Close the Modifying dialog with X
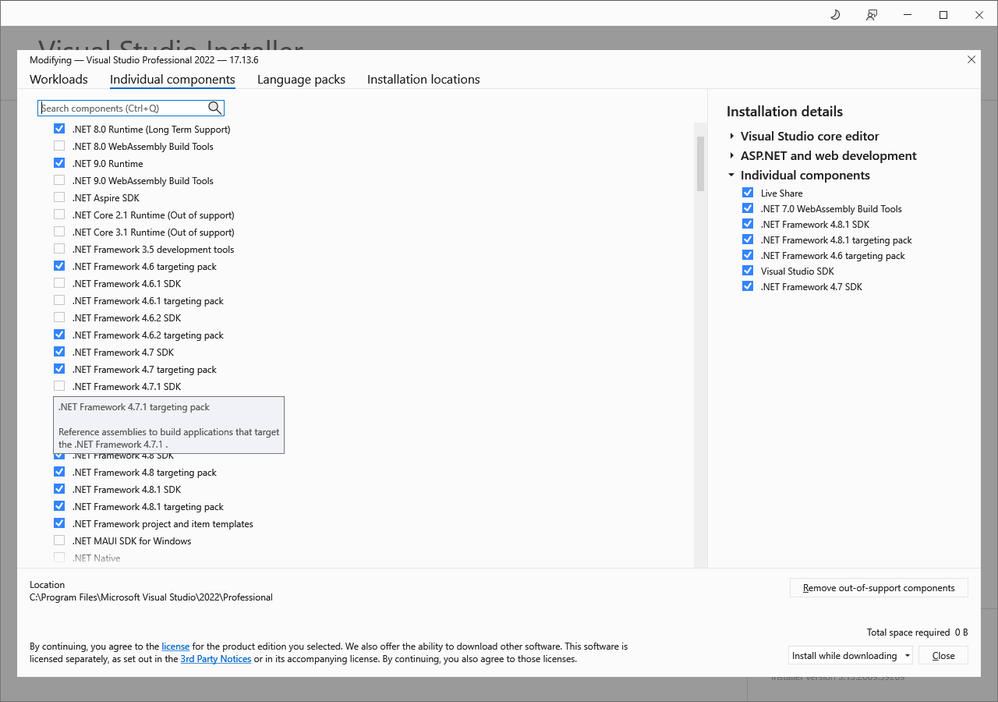The height and width of the screenshot is (702, 998). [971, 60]
